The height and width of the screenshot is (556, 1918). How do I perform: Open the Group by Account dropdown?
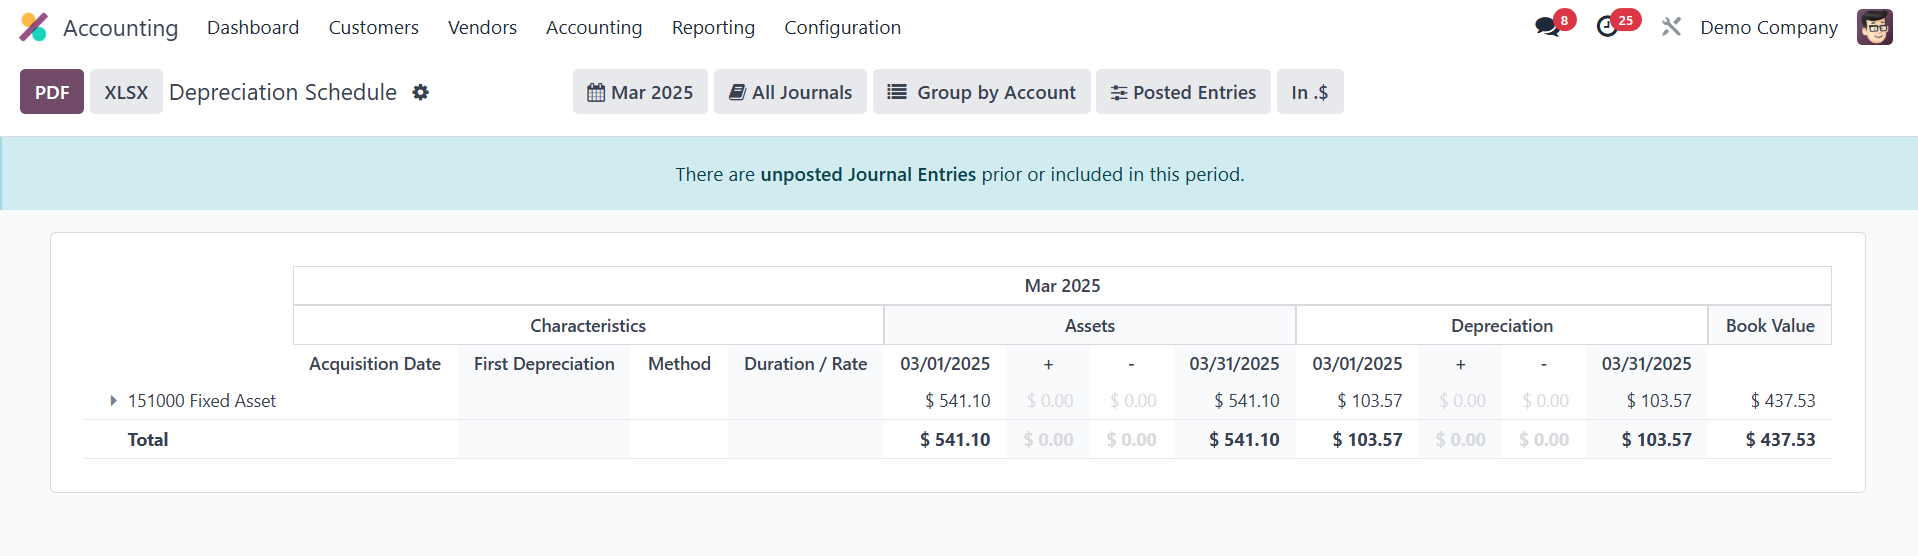click(981, 92)
